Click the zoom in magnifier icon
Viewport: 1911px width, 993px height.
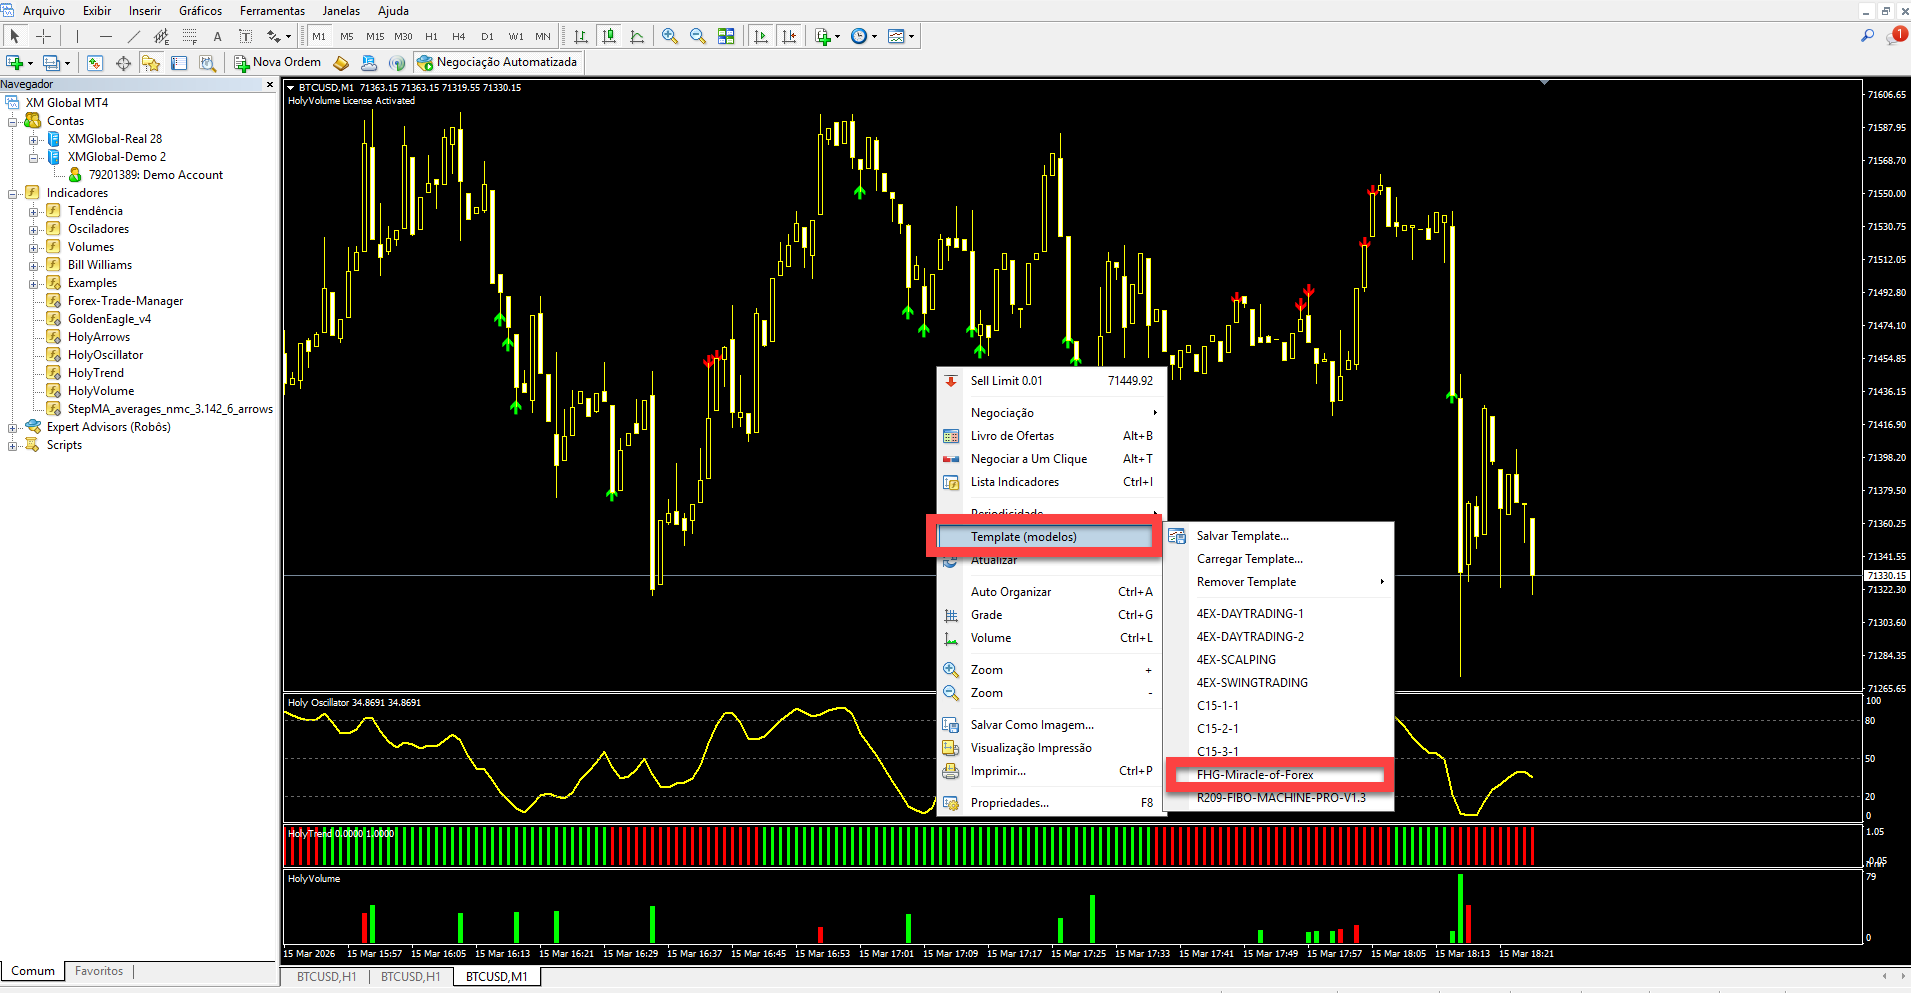click(670, 36)
